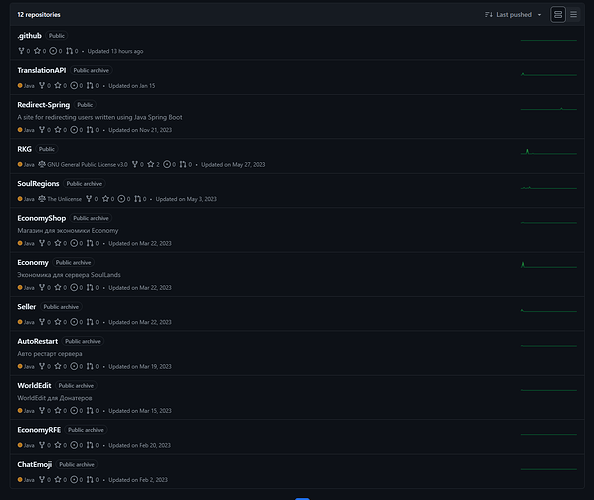Click the star icon on the Economy repository
Screen dimensions: 594x500
tap(58, 288)
